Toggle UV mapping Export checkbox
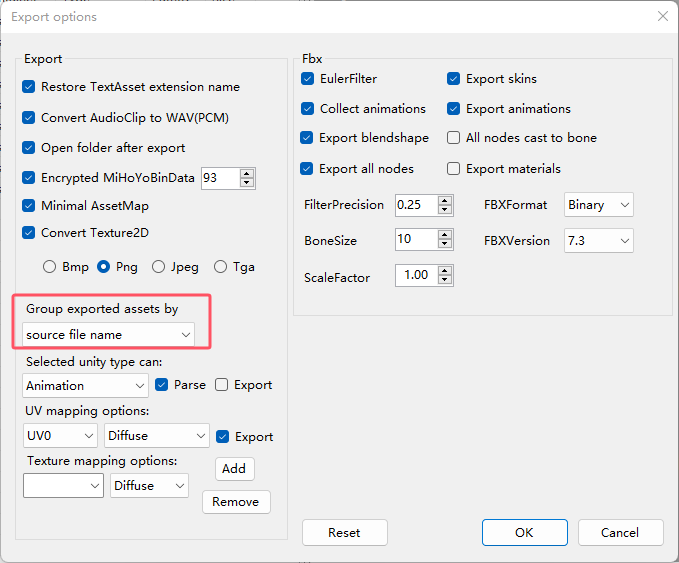679x563 pixels. click(223, 437)
